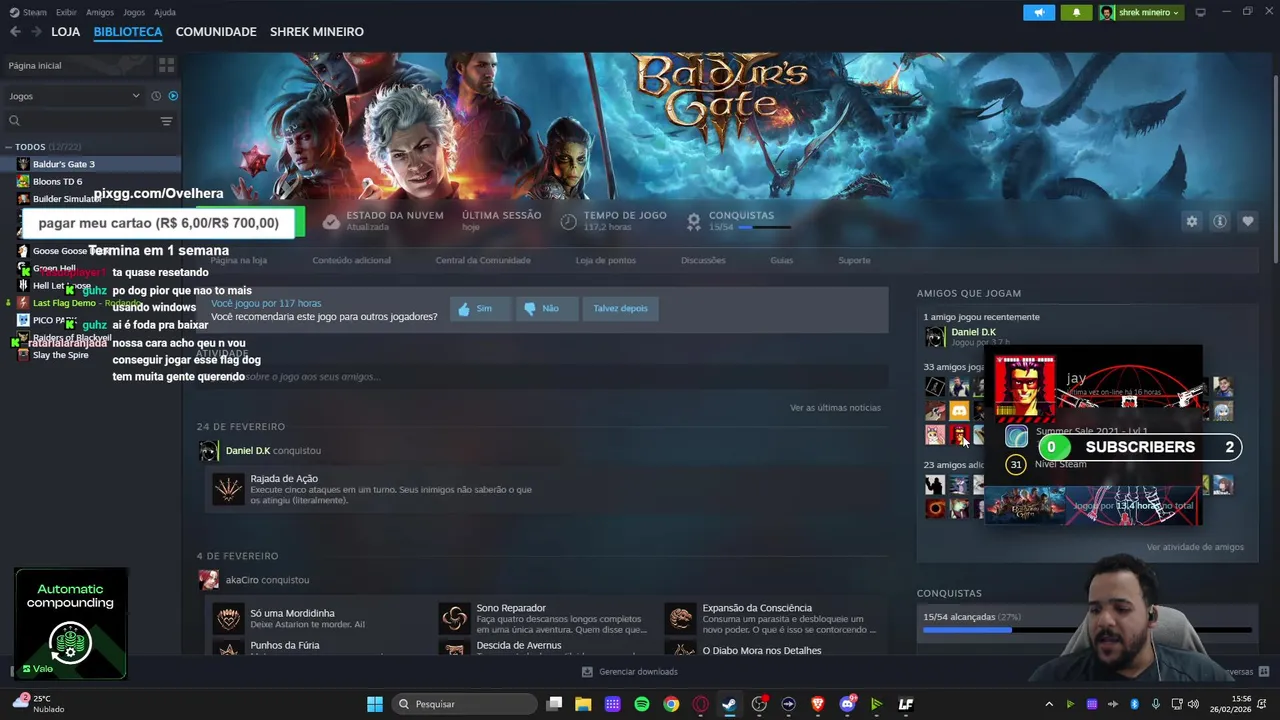The image size is (1280, 720).
Task: Select the BIBLIOTECA tab
Action: [128, 32]
